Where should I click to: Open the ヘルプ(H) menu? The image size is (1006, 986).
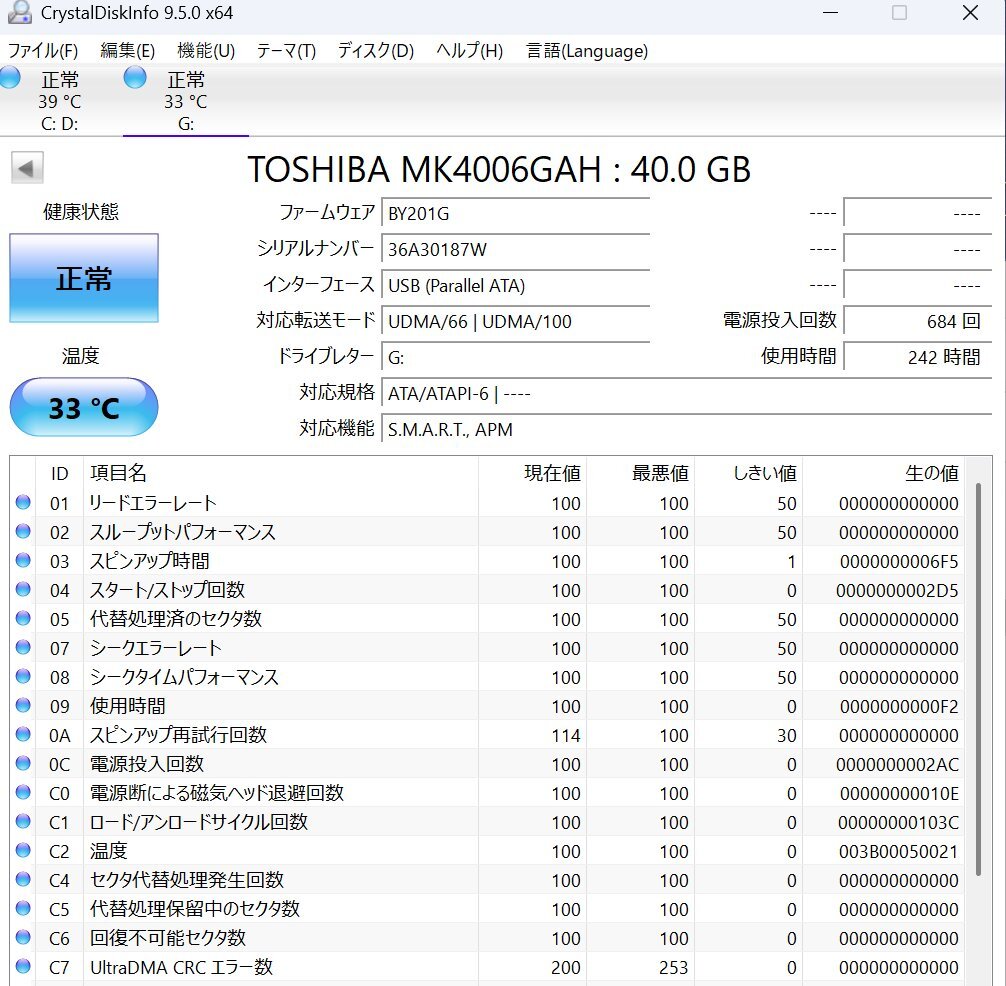pos(470,51)
